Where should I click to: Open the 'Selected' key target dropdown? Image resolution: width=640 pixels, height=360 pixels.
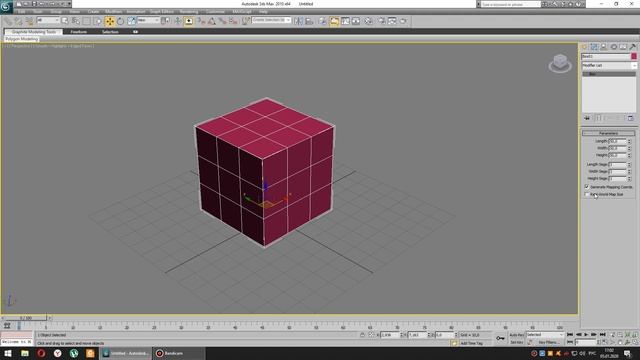click(544, 335)
